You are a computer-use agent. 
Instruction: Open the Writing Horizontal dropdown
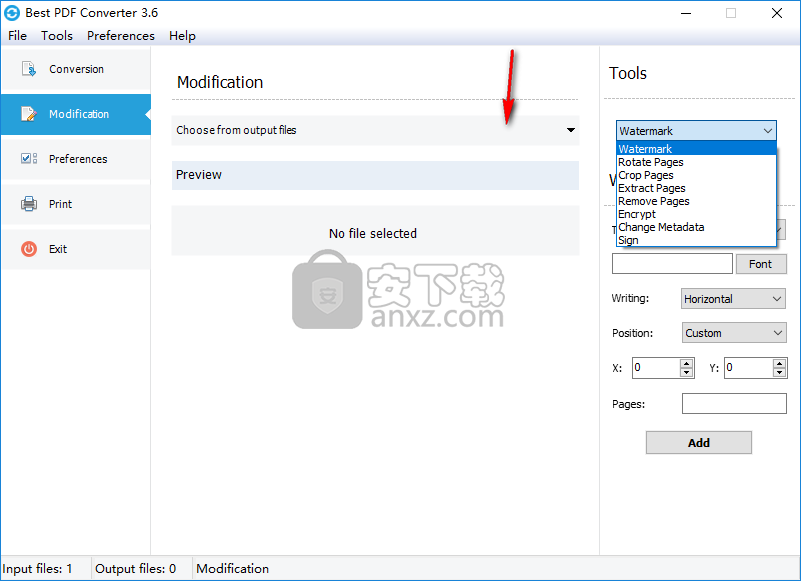tap(734, 299)
